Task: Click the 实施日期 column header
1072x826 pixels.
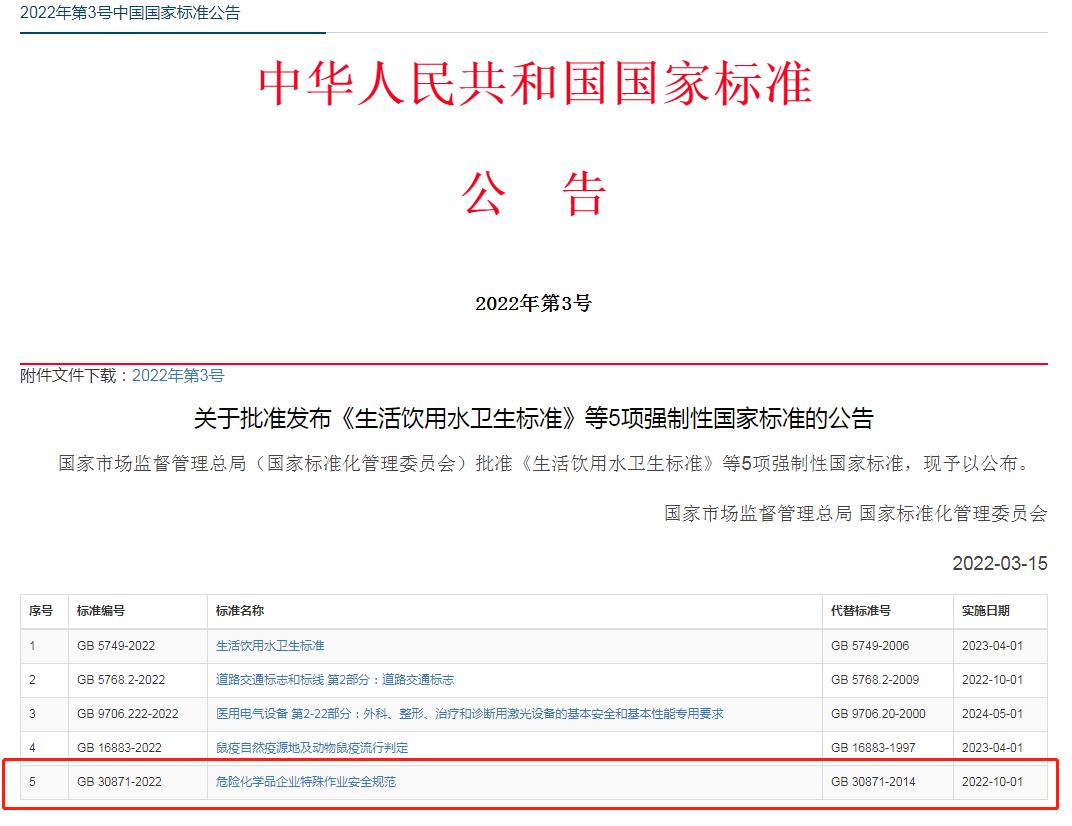Action: [x=985, y=611]
